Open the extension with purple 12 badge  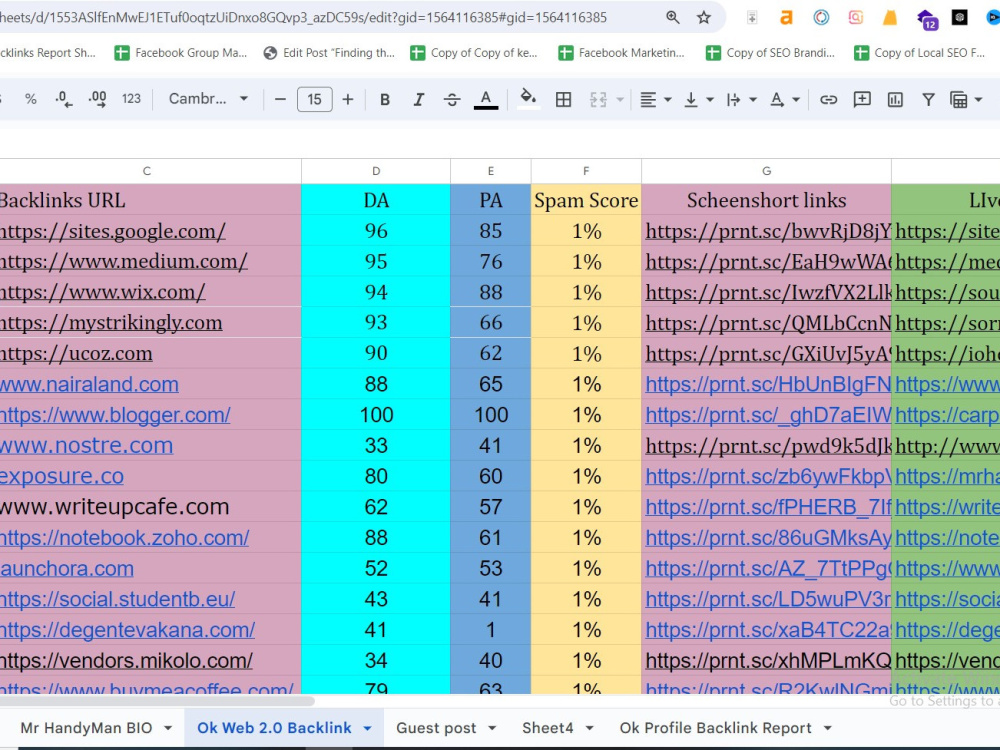click(x=927, y=19)
